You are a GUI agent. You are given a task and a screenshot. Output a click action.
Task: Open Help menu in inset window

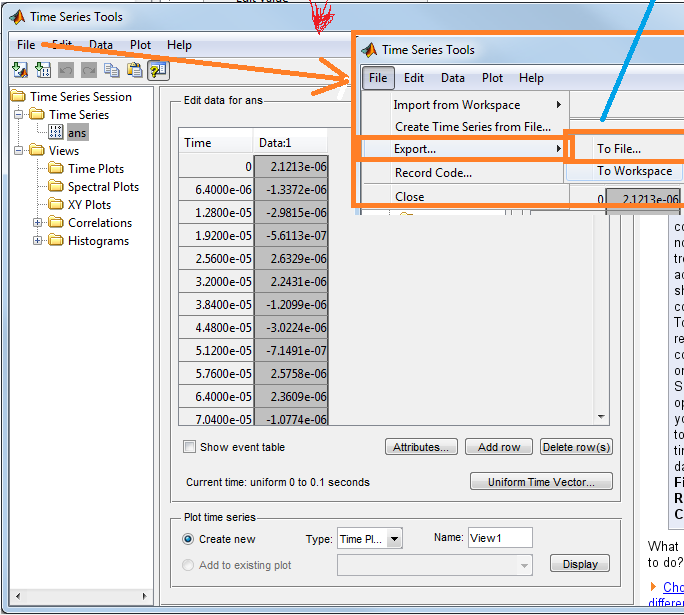pyautogui.click(x=531, y=78)
